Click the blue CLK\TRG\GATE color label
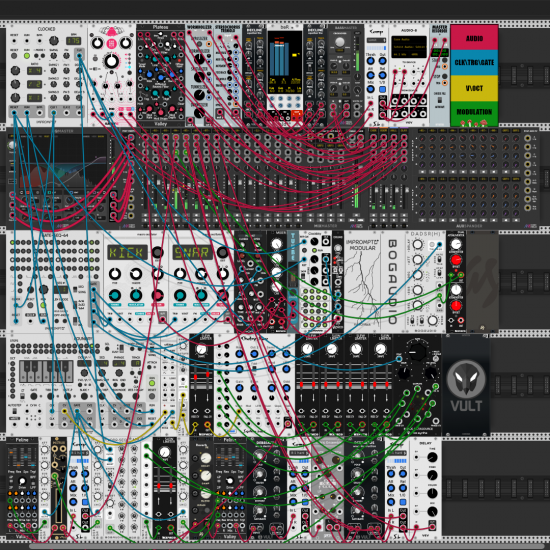The height and width of the screenshot is (550, 550). 474,63
